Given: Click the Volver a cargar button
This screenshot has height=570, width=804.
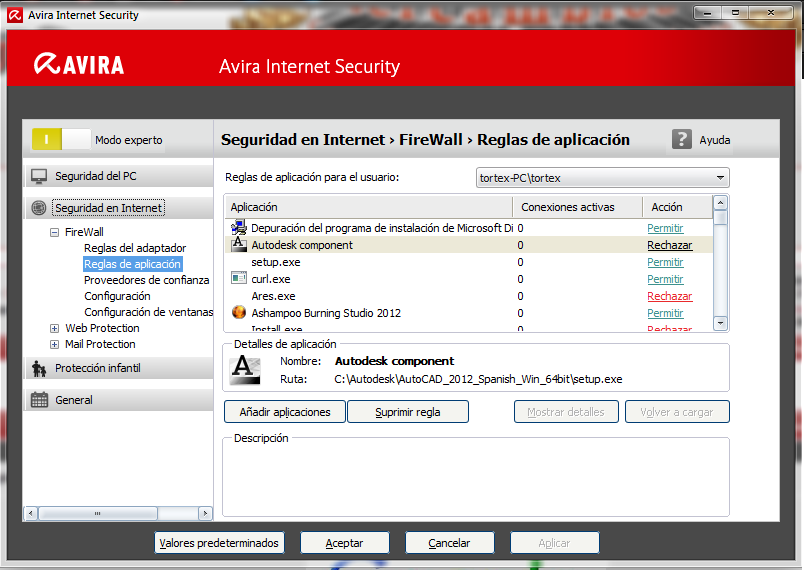Looking at the screenshot, I should point(677,412).
